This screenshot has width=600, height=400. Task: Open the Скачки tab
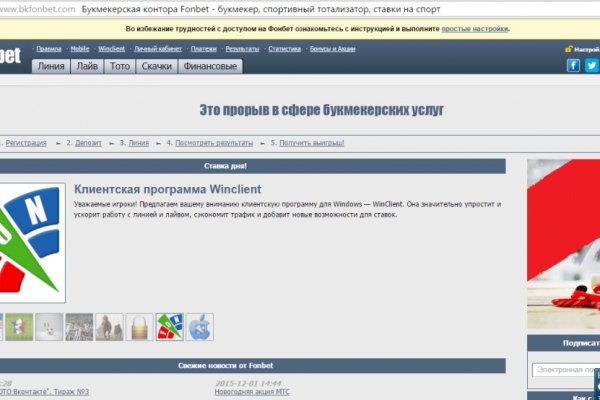[x=156, y=67]
